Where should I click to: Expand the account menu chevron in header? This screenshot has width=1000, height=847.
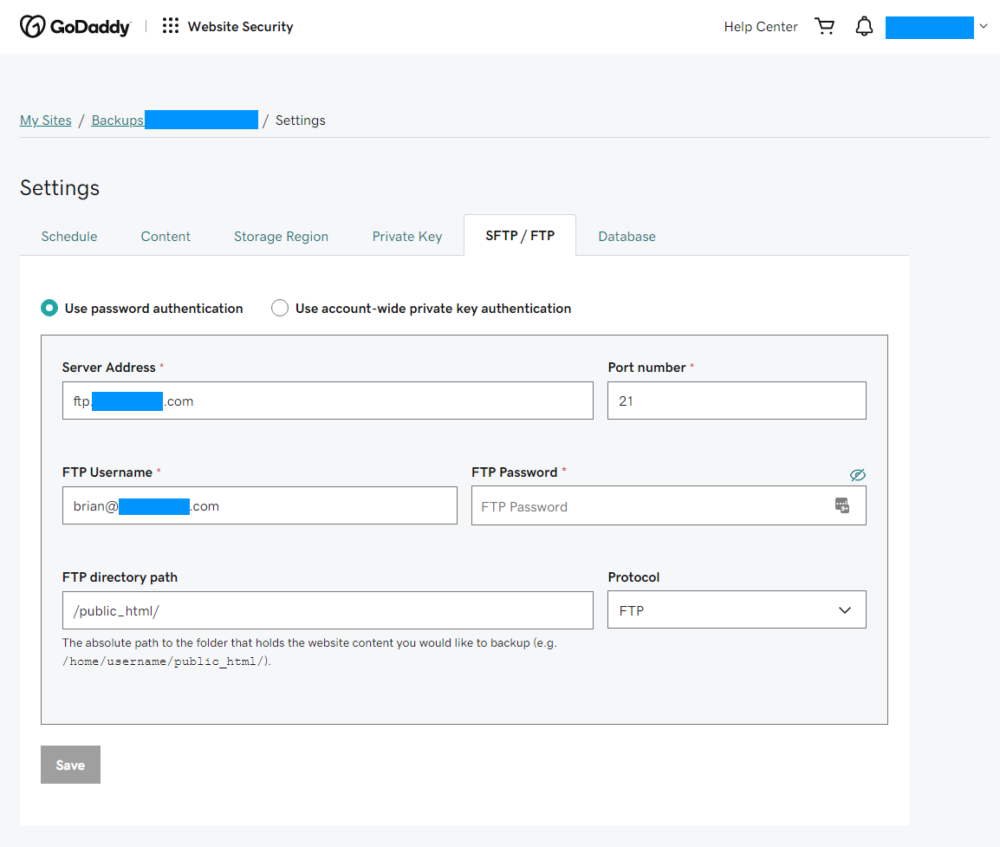coord(983,26)
